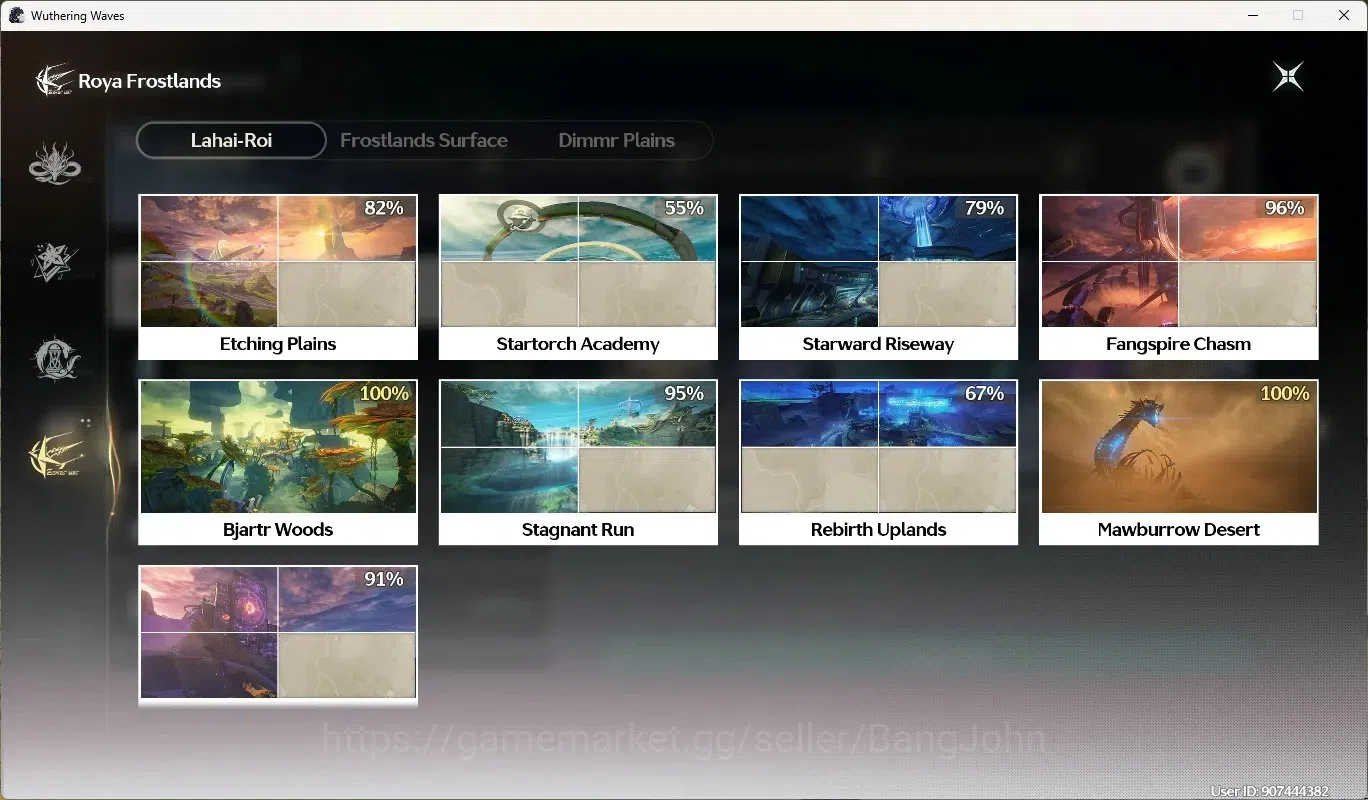Viewport: 1368px width, 800px height.
Task: Select the third region emblem in sidebar
Action: pyautogui.click(x=55, y=358)
